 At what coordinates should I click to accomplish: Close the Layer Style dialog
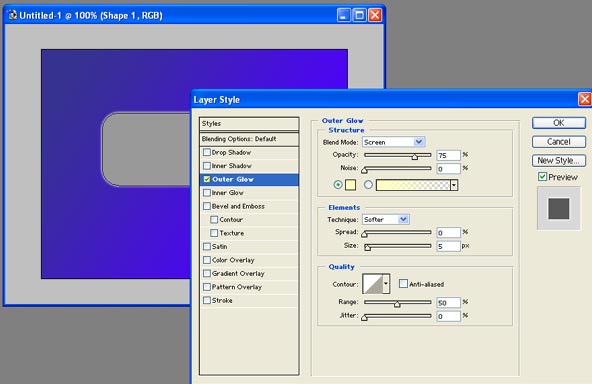coord(585,99)
